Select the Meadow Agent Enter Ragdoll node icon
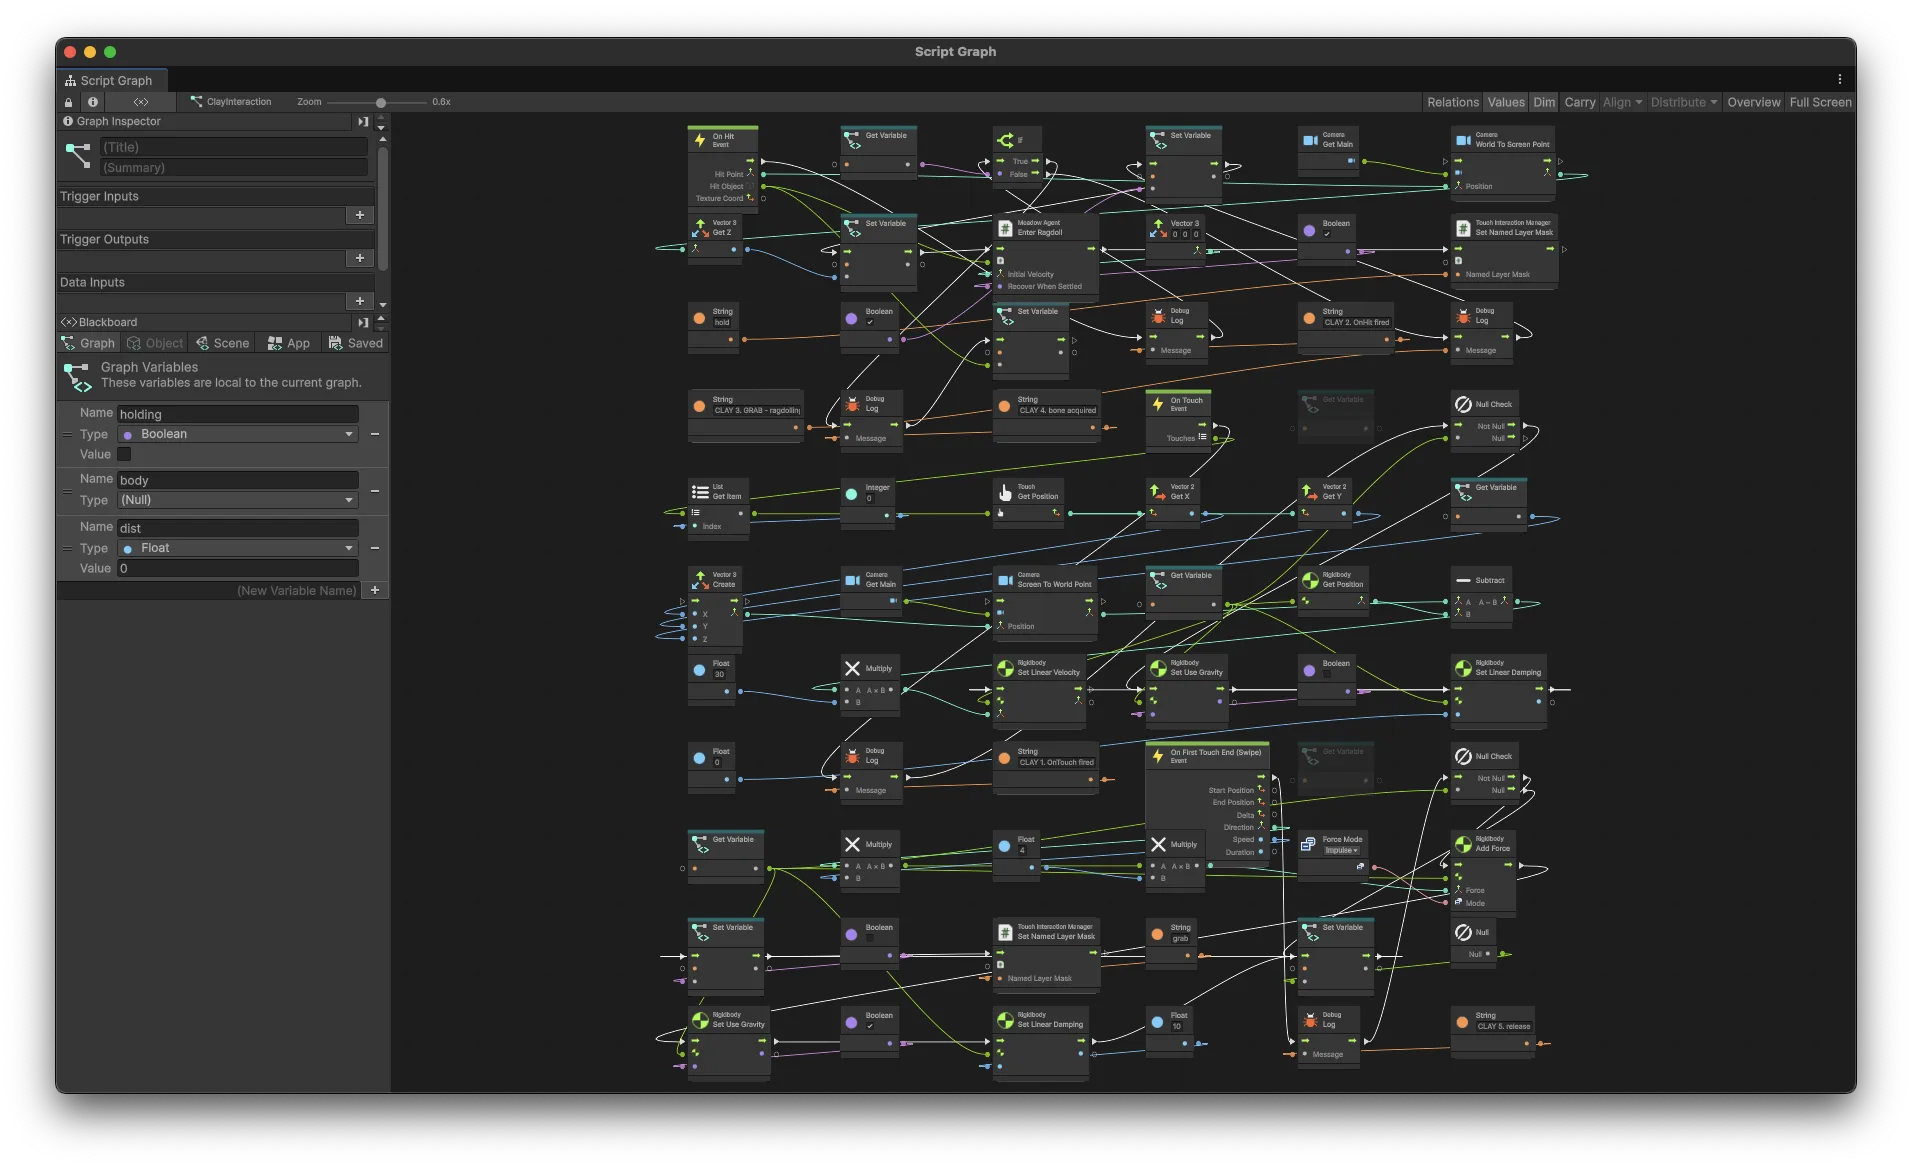The width and height of the screenshot is (1912, 1167). pos(1005,228)
